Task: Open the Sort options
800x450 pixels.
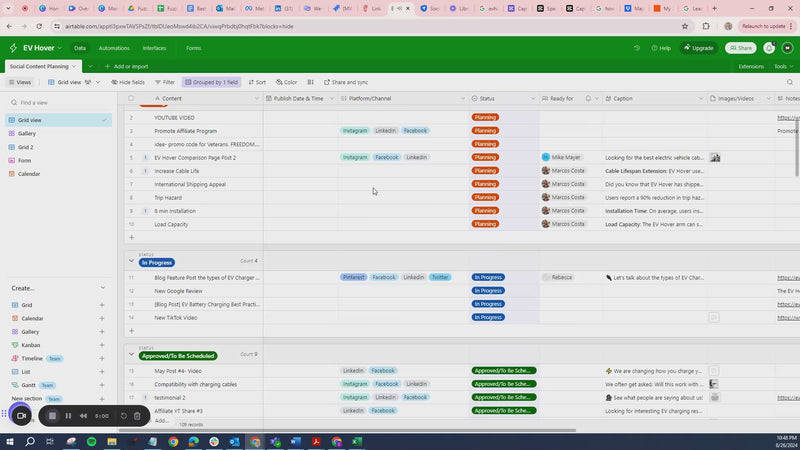Action: point(257,82)
